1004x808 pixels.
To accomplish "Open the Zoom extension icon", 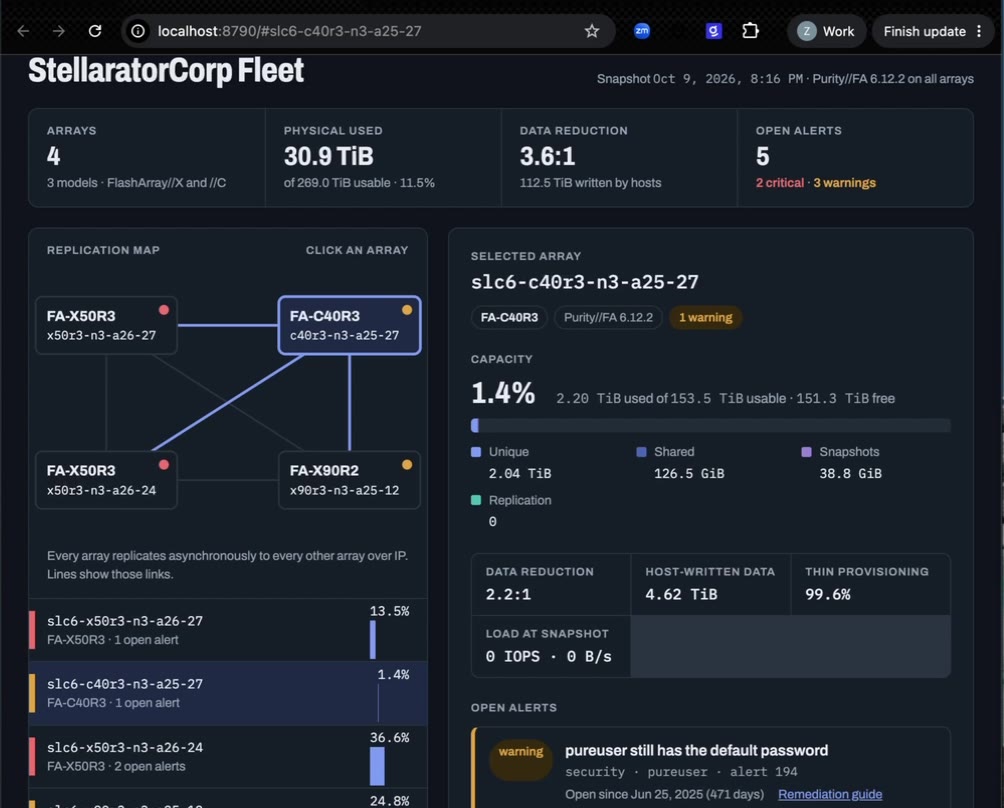I will [642, 31].
